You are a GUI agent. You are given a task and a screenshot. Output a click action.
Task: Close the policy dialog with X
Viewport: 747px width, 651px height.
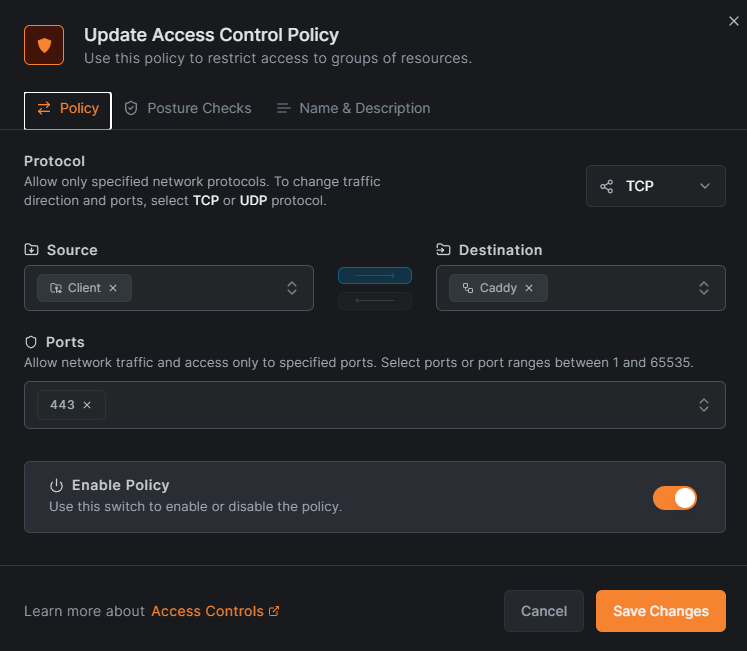(734, 21)
